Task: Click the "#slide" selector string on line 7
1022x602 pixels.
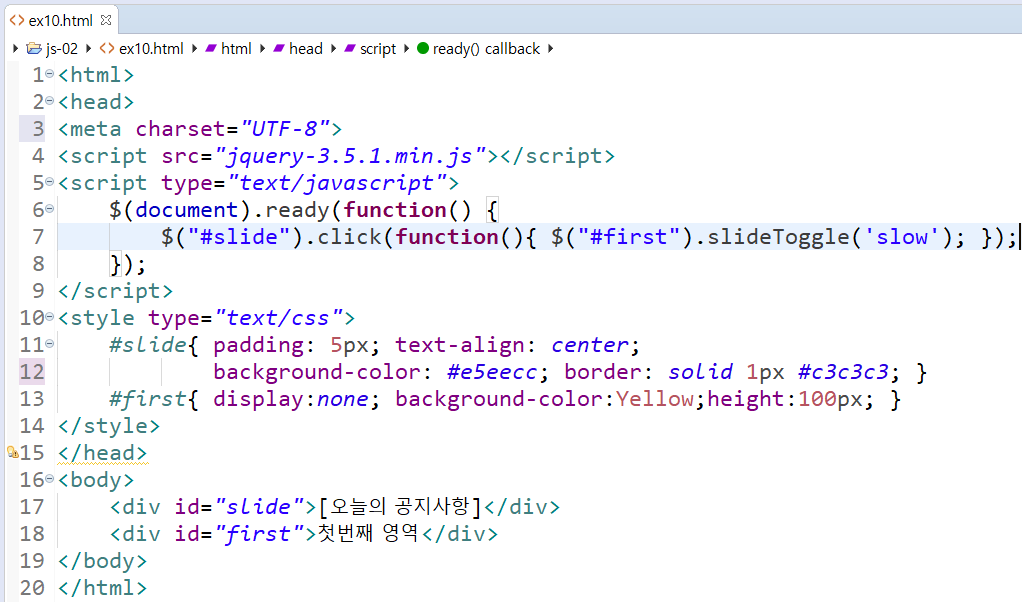Action: (x=239, y=236)
